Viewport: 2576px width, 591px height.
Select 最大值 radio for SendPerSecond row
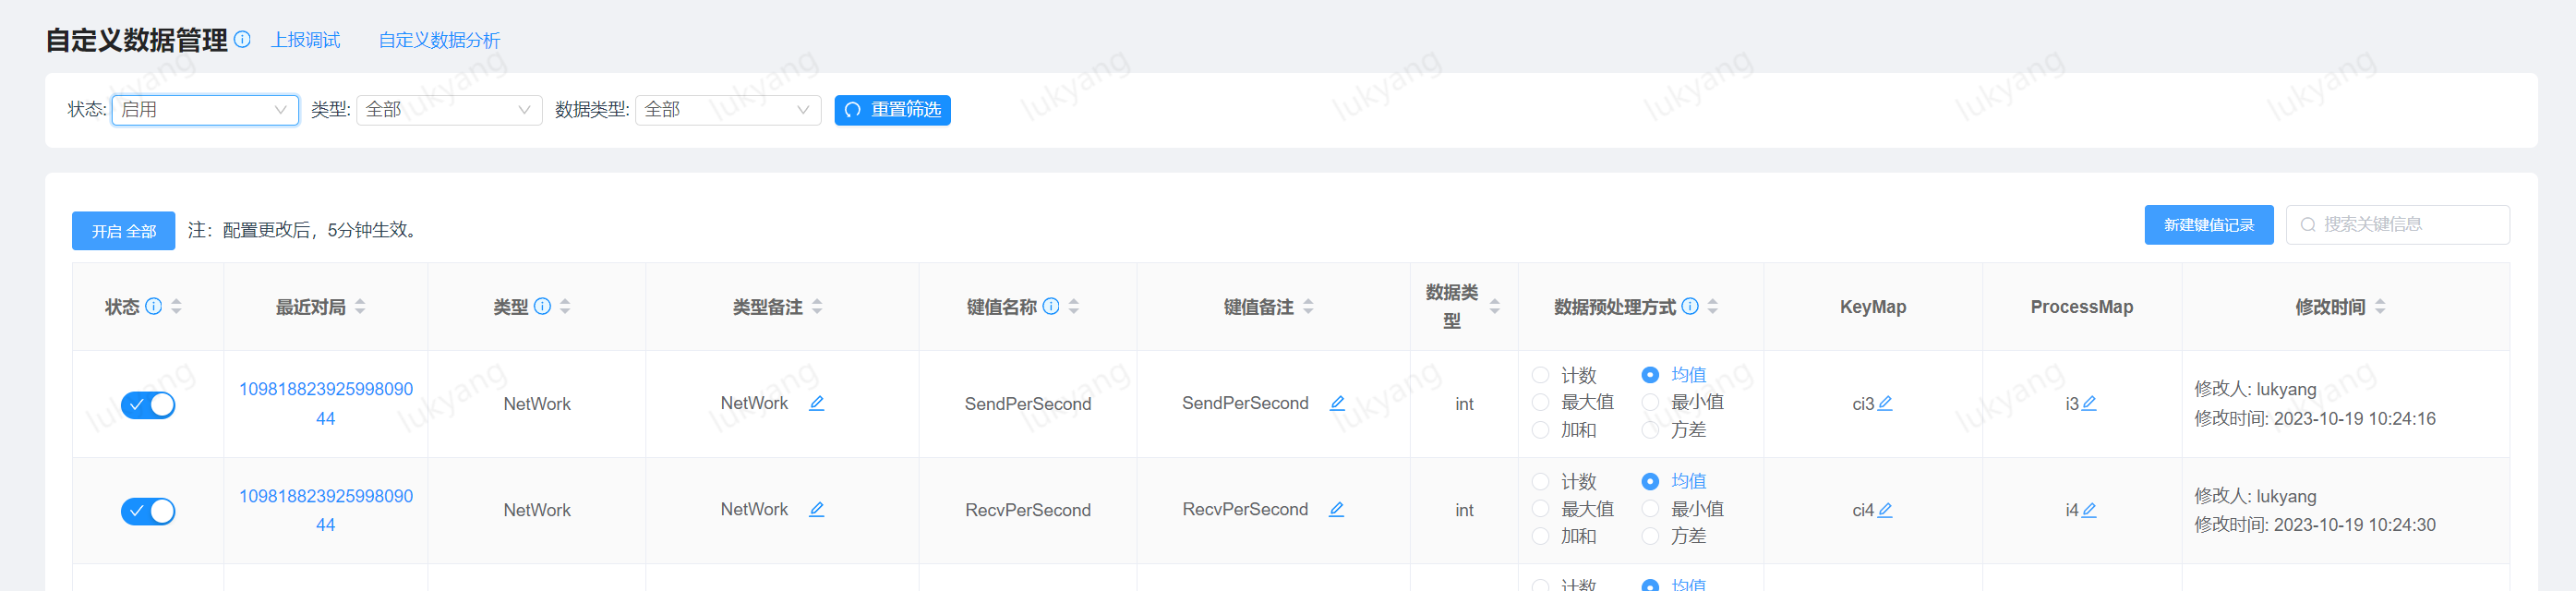(1541, 402)
